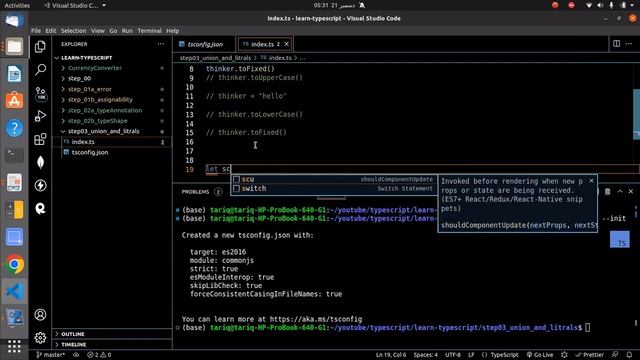Click the editor minimap scrollbar
640x360 pixels.
(x=636, y=115)
